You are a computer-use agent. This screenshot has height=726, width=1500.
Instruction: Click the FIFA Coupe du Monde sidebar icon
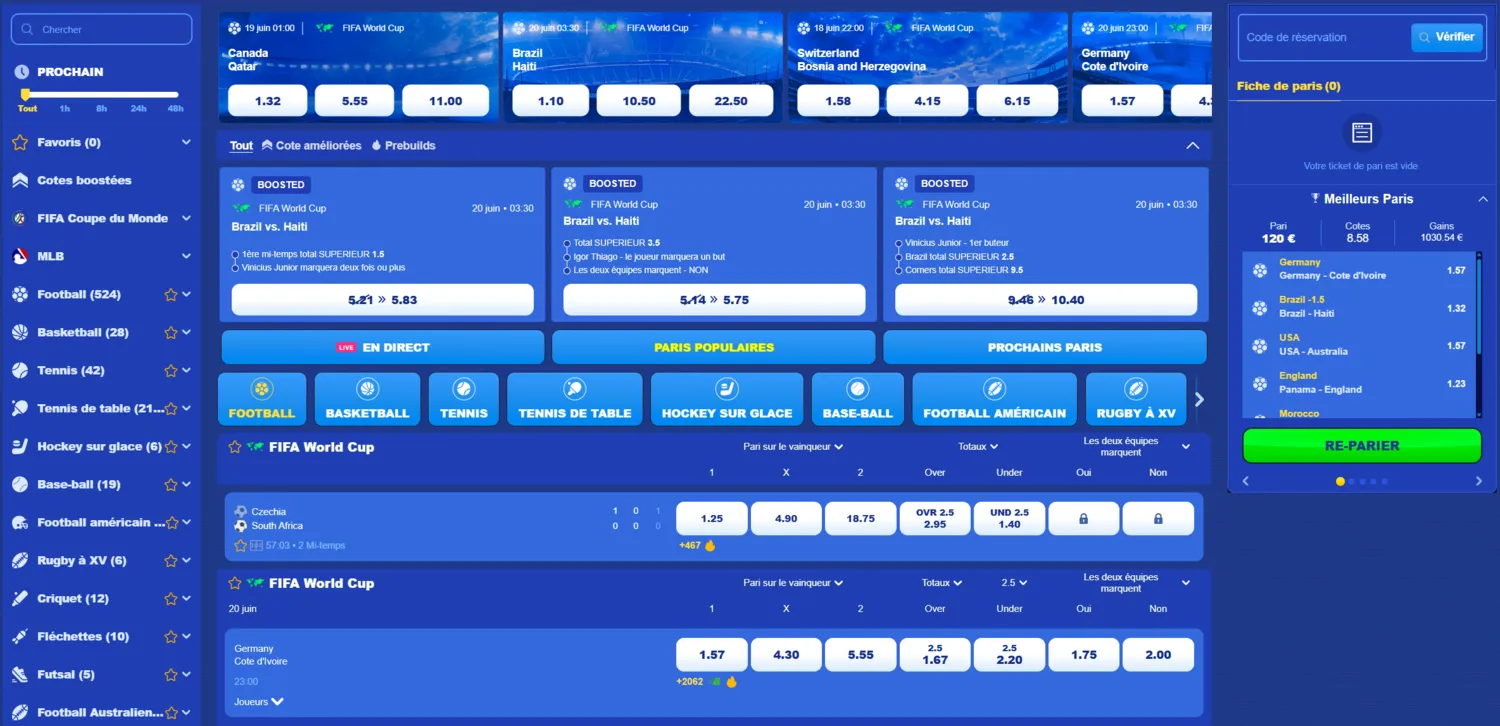tap(20, 219)
